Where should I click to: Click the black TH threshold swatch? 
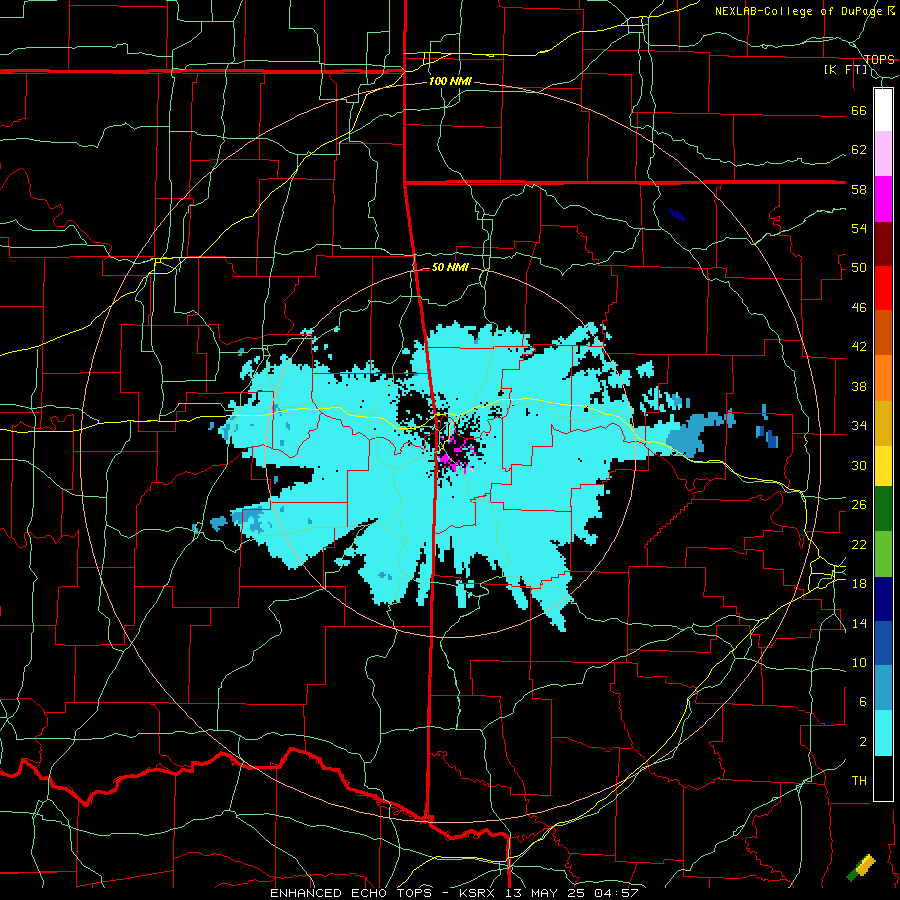[883, 778]
